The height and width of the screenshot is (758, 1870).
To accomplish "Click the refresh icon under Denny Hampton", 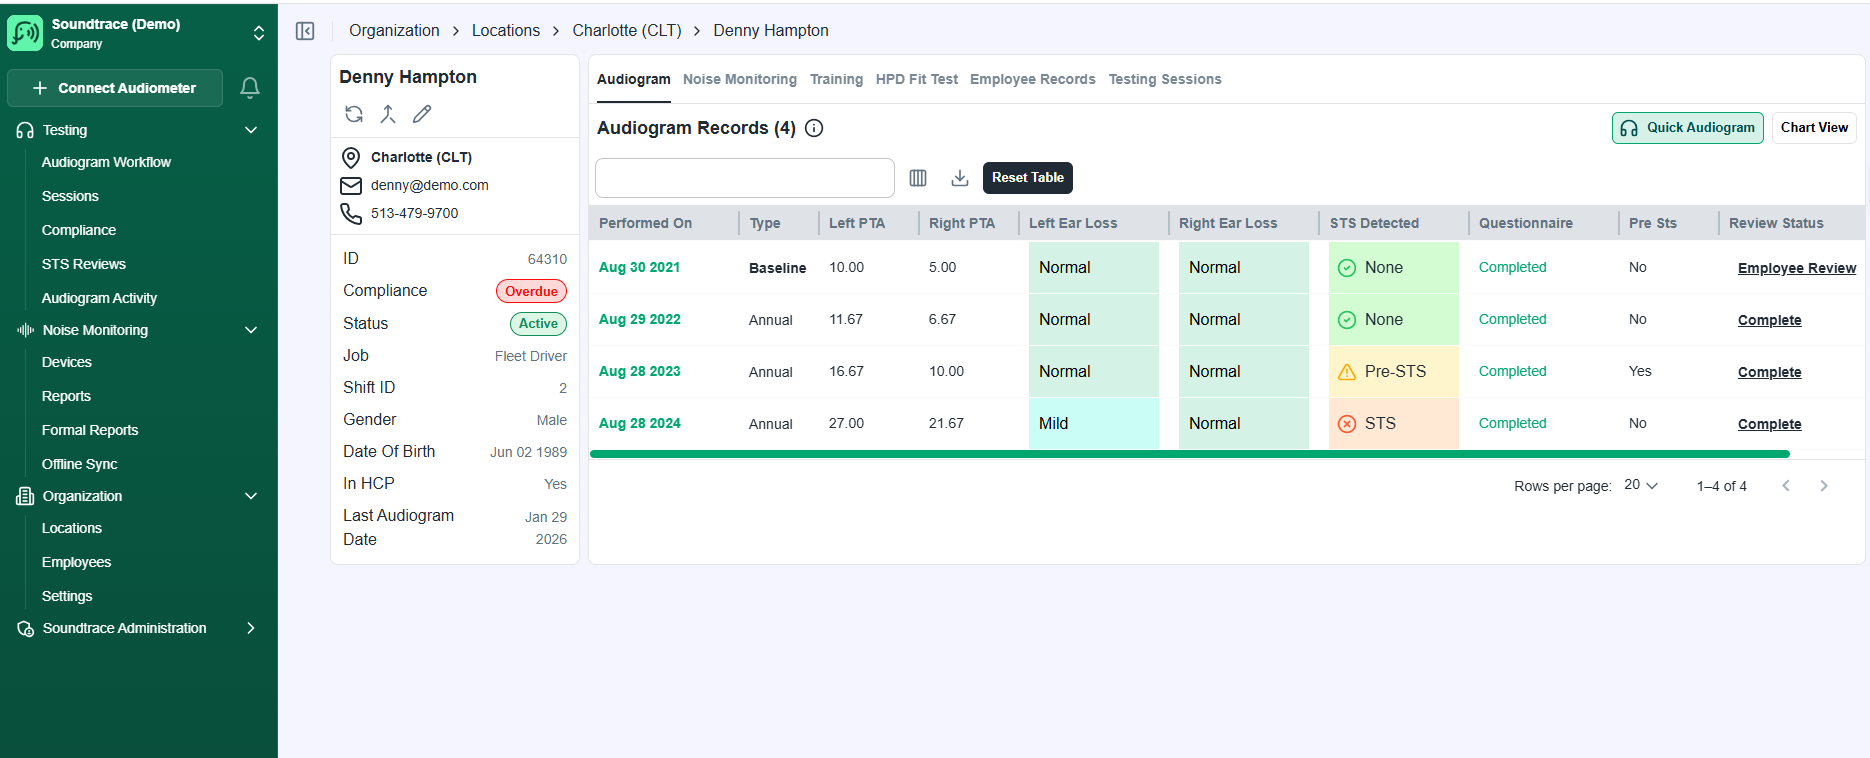I will [354, 114].
